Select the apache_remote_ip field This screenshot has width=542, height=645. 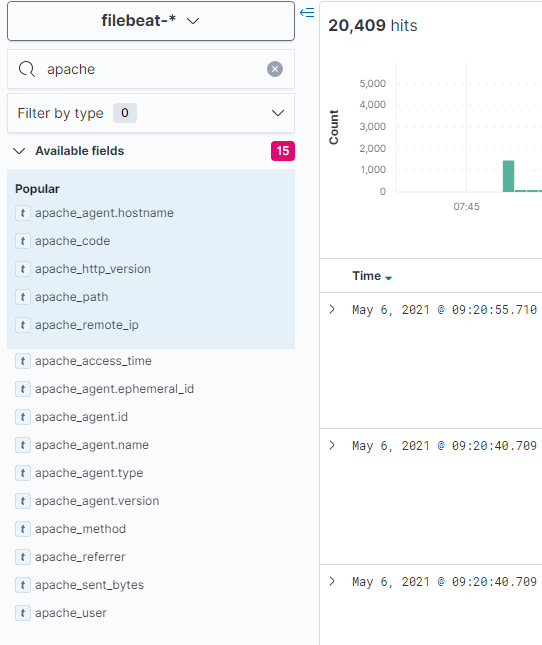tap(87, 325)
